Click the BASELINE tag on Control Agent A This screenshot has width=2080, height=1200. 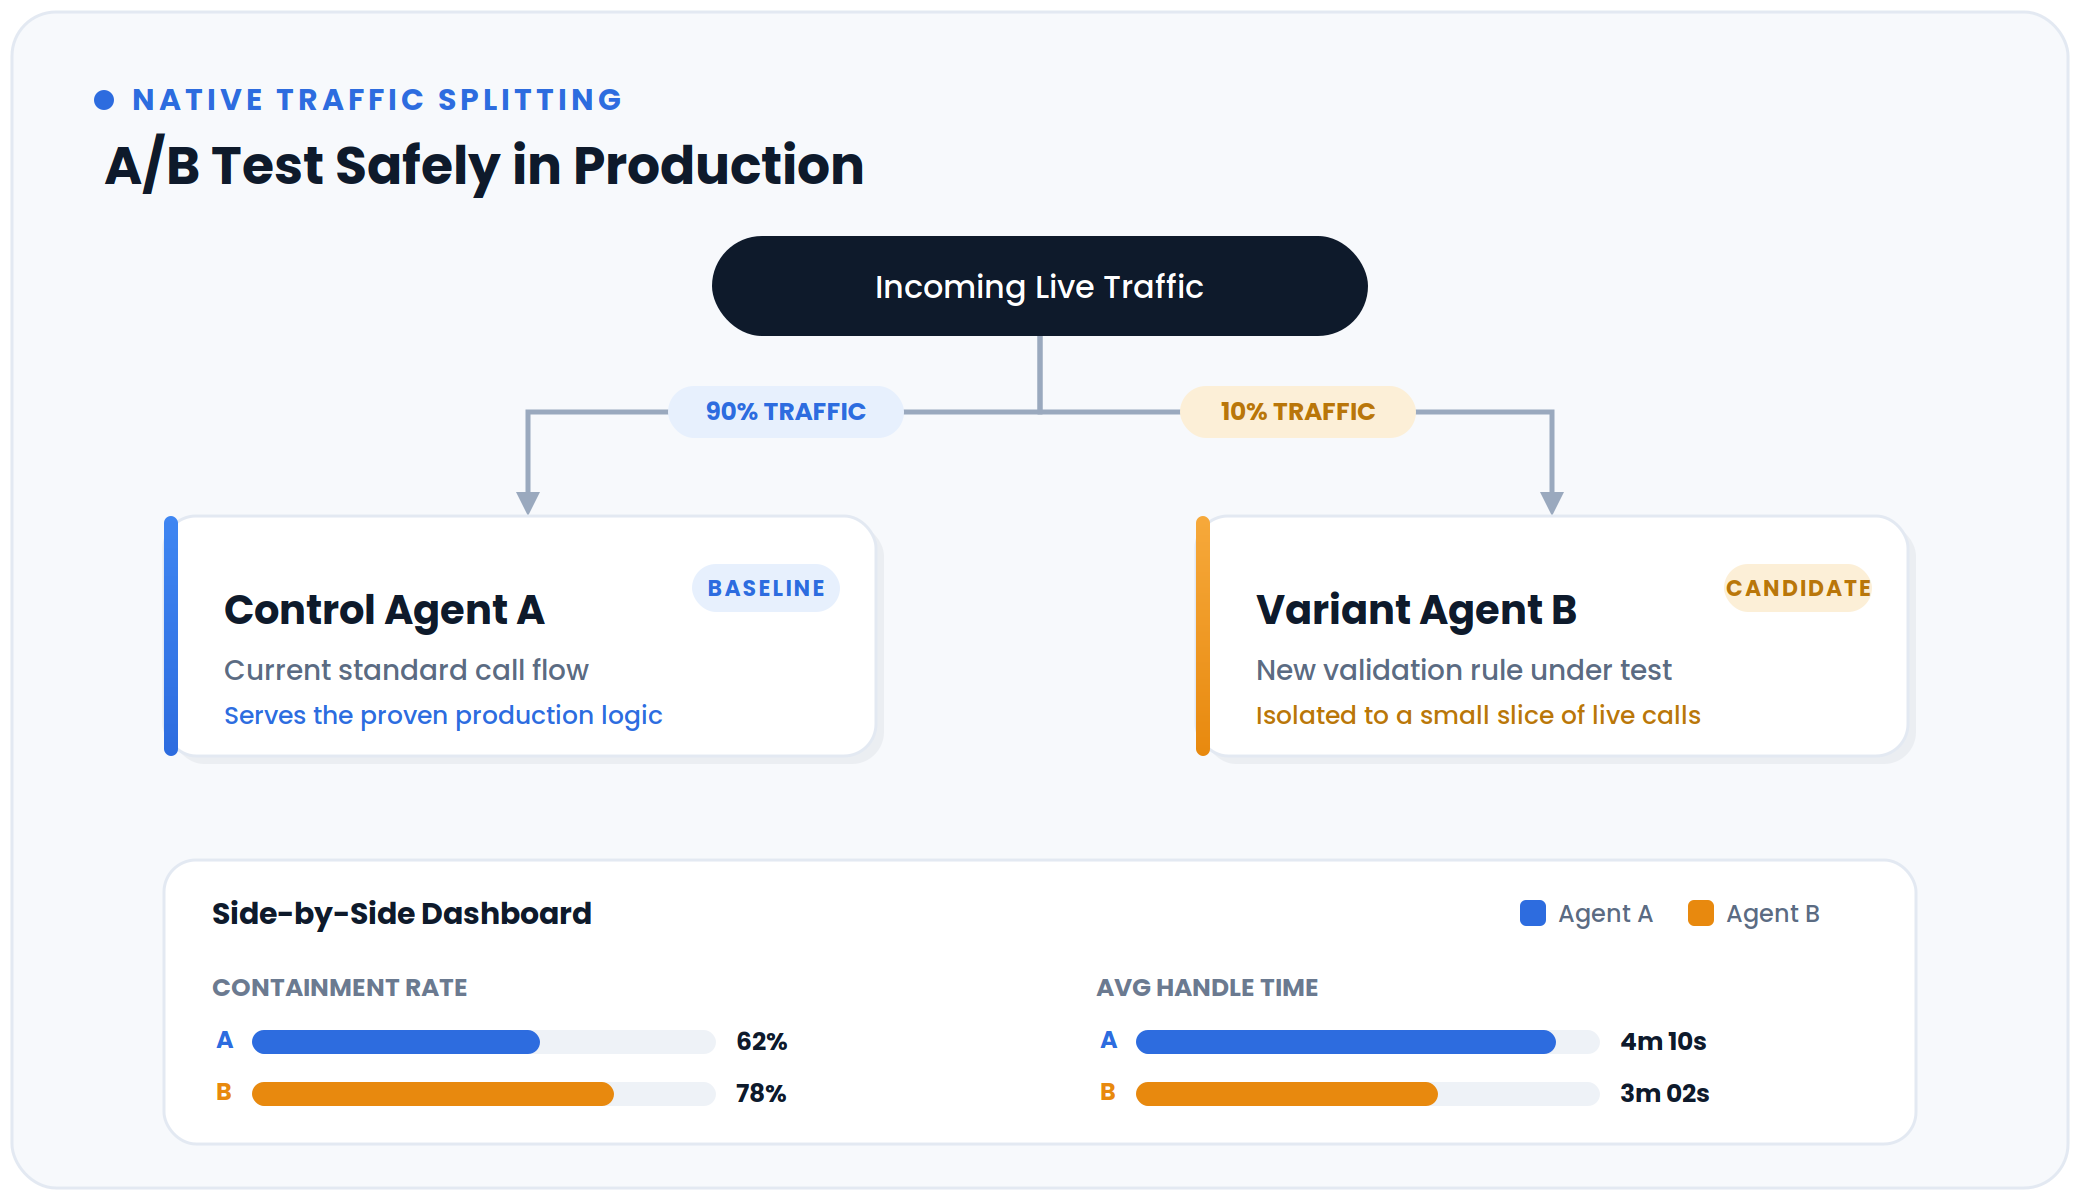(766, 588)
